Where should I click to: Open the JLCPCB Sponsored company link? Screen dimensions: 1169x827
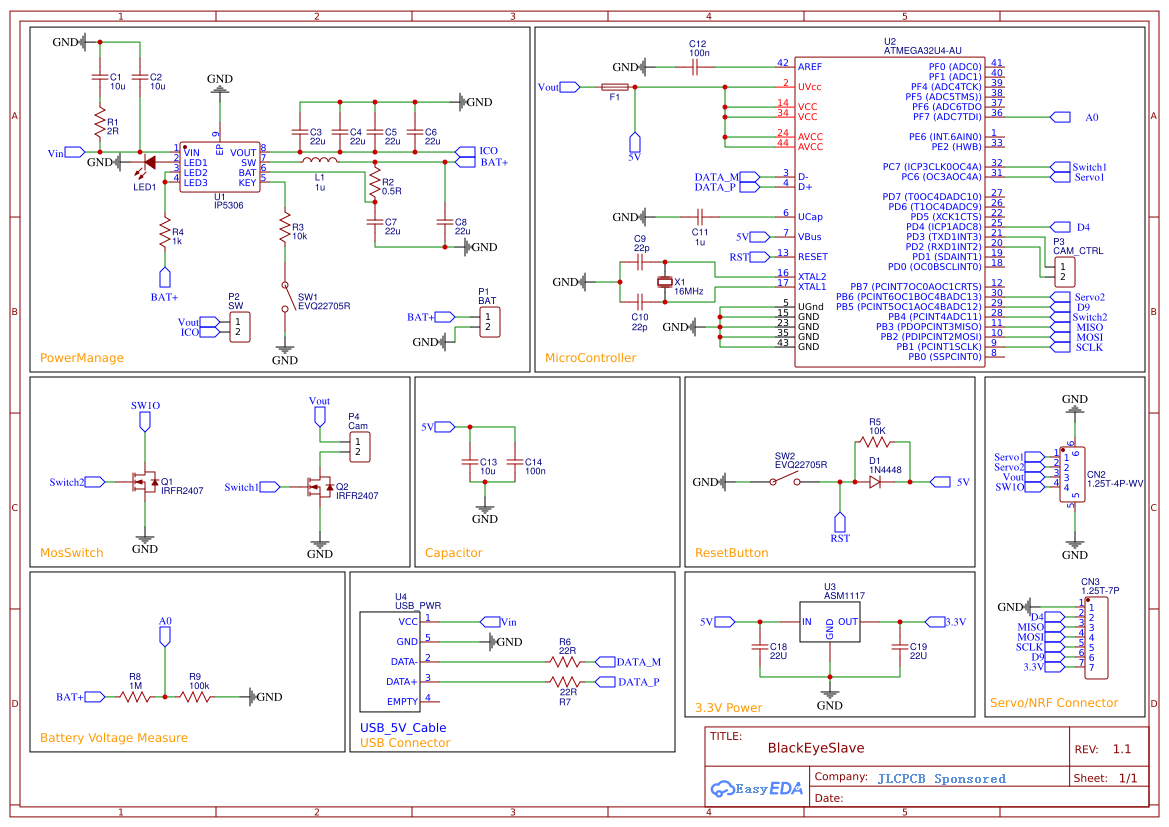[x=941, y=777]
